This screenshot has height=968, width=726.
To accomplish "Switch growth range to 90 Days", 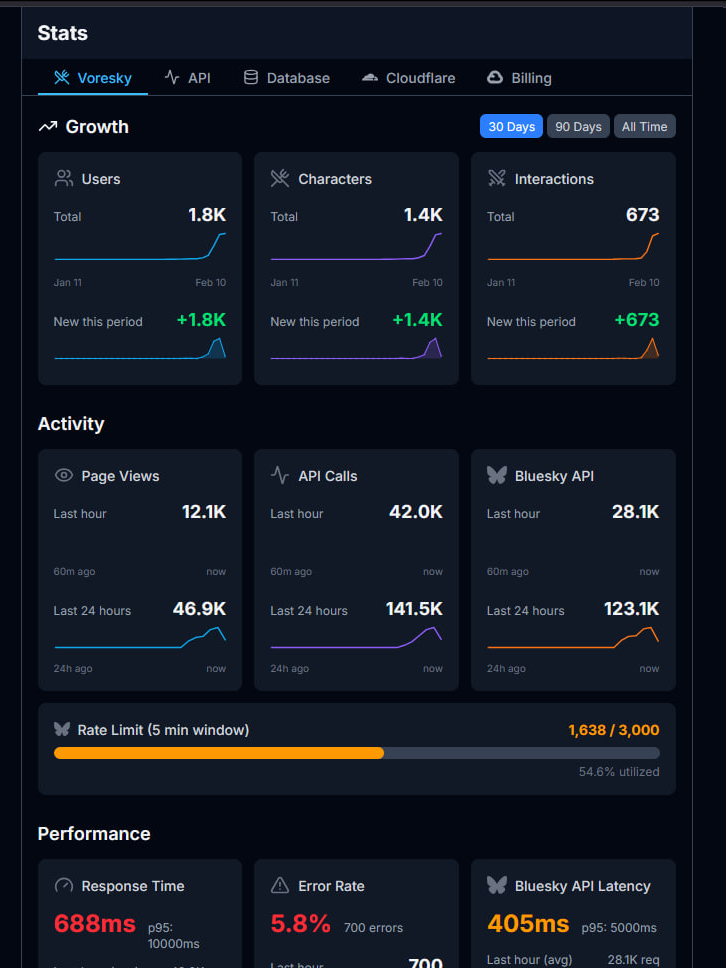I will point(578,127).
